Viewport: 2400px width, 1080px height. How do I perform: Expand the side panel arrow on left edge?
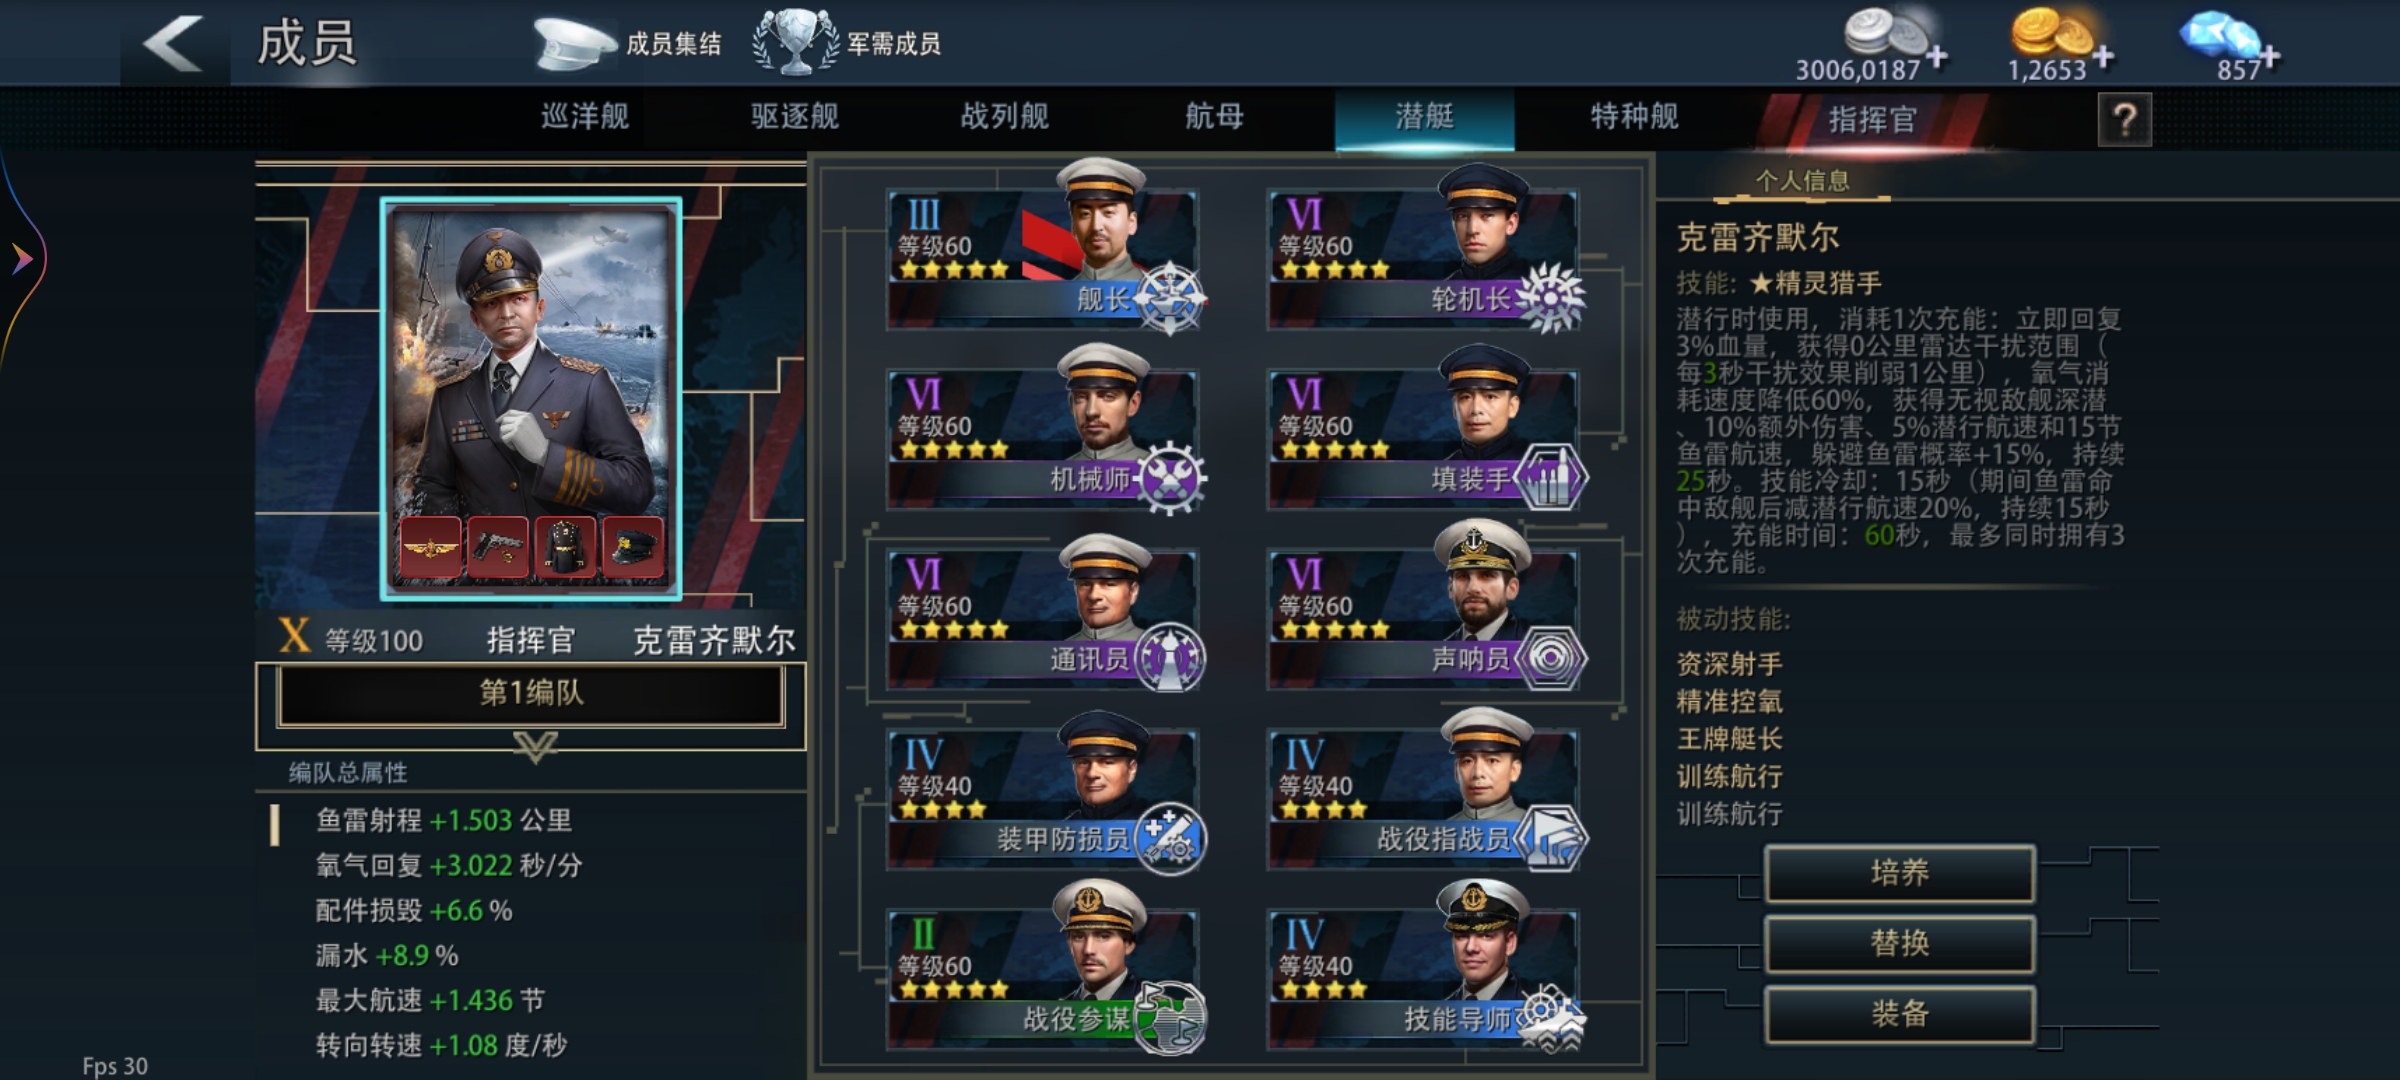(x=22, y=259)
